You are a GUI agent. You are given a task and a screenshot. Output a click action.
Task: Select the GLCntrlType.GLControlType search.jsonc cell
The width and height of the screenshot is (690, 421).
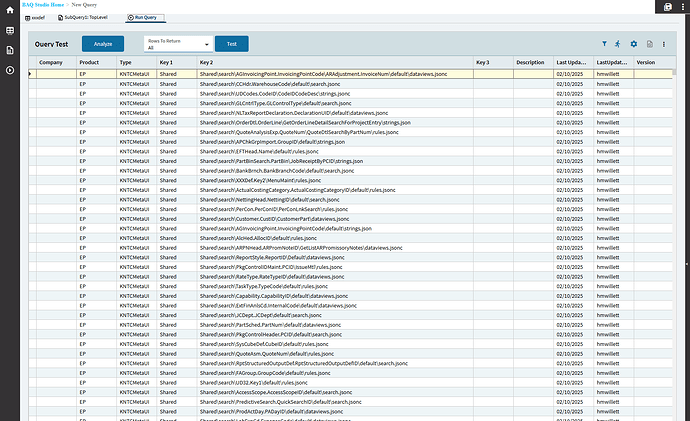click(x=335, y=103)
